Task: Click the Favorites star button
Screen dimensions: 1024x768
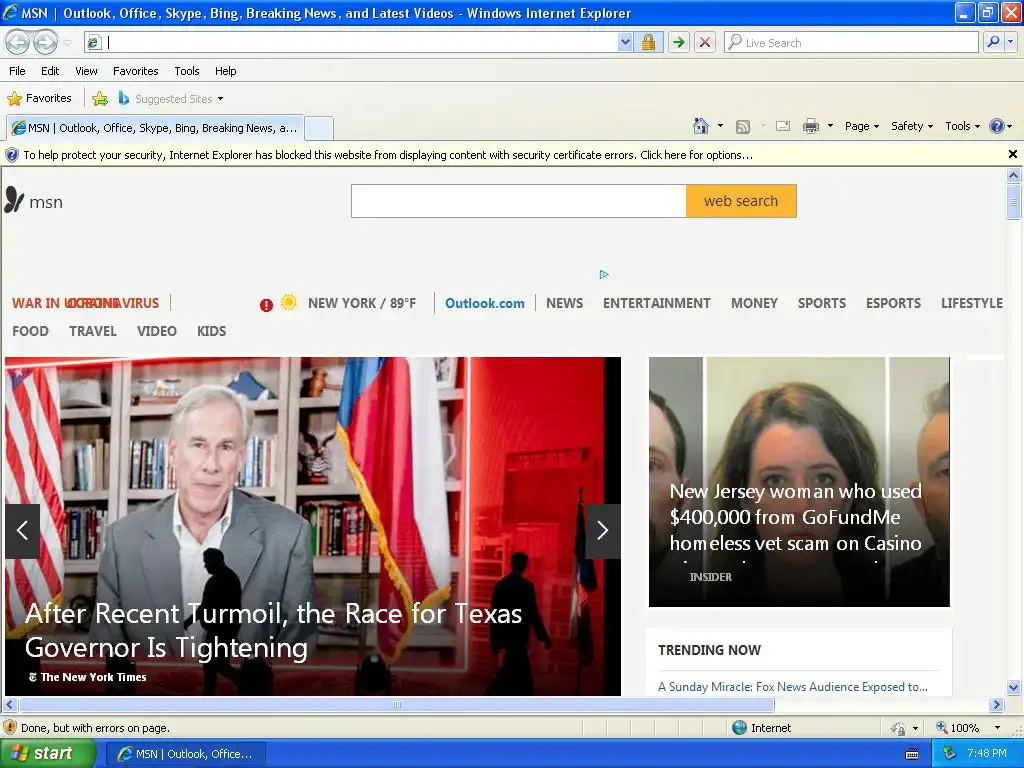Action: coord(39,99)
